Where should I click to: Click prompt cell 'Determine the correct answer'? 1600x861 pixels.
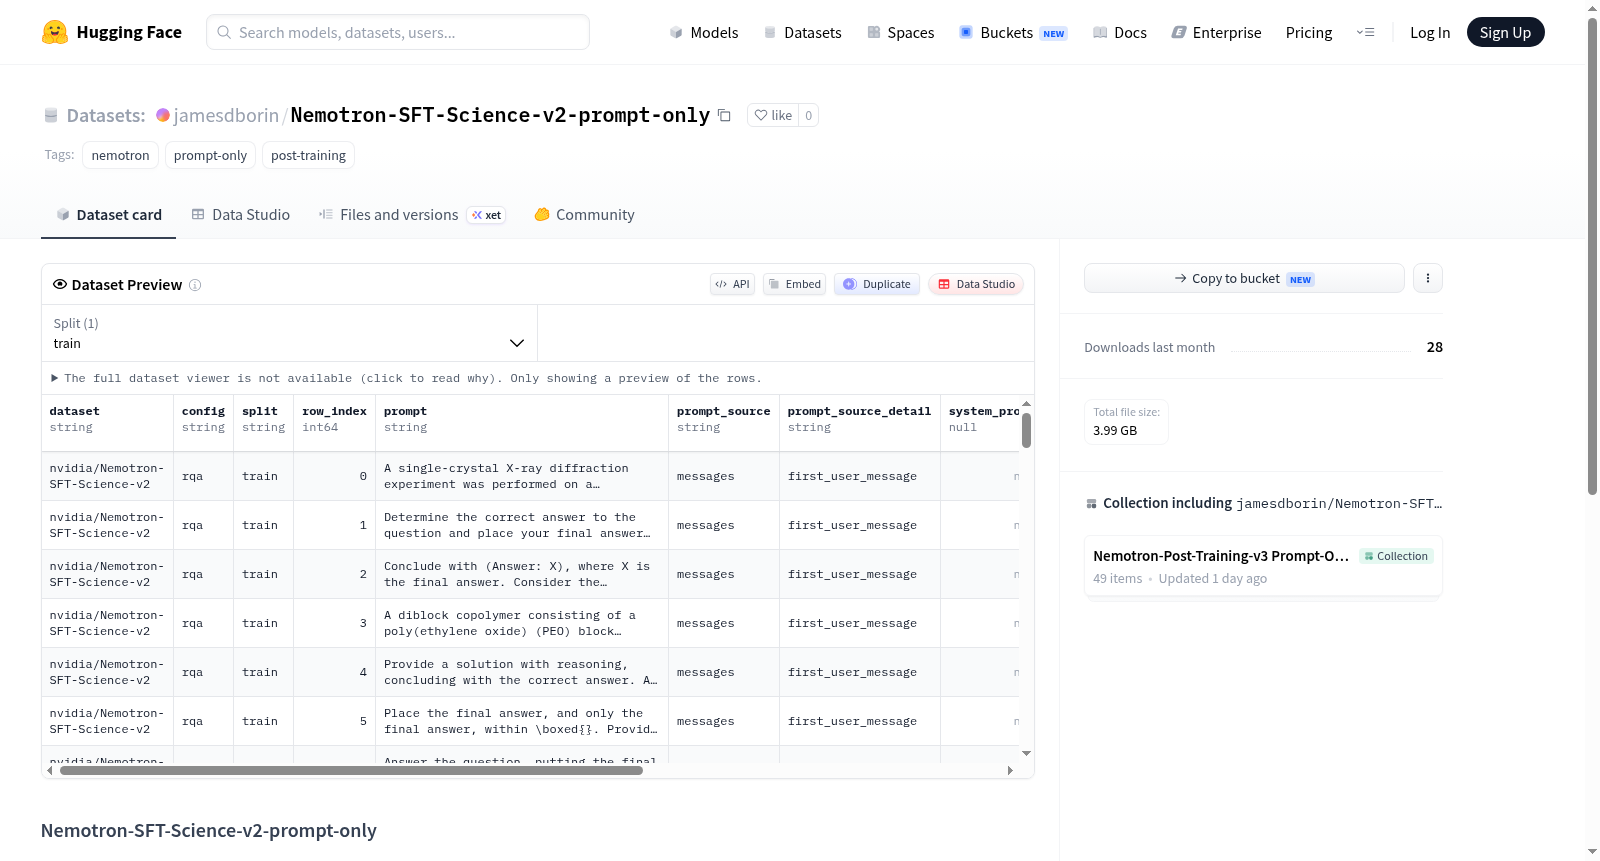click(521, 525)
